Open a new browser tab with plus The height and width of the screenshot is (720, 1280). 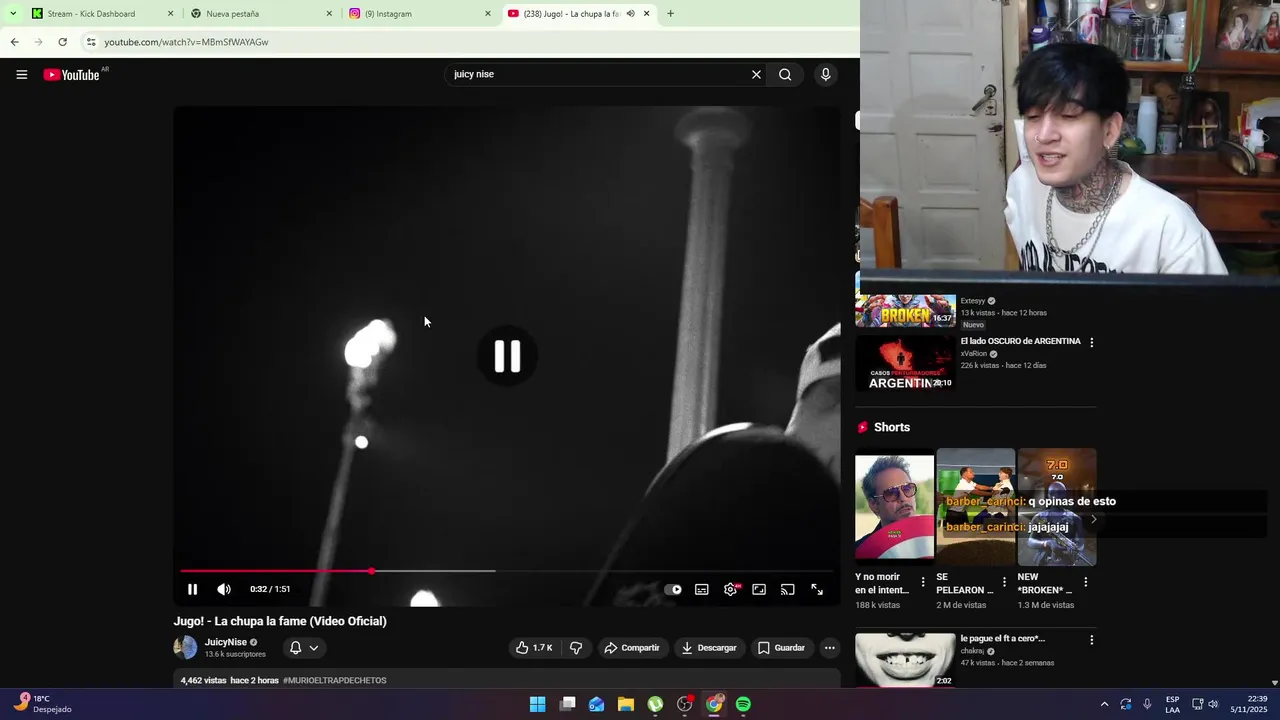pos(670,14)
